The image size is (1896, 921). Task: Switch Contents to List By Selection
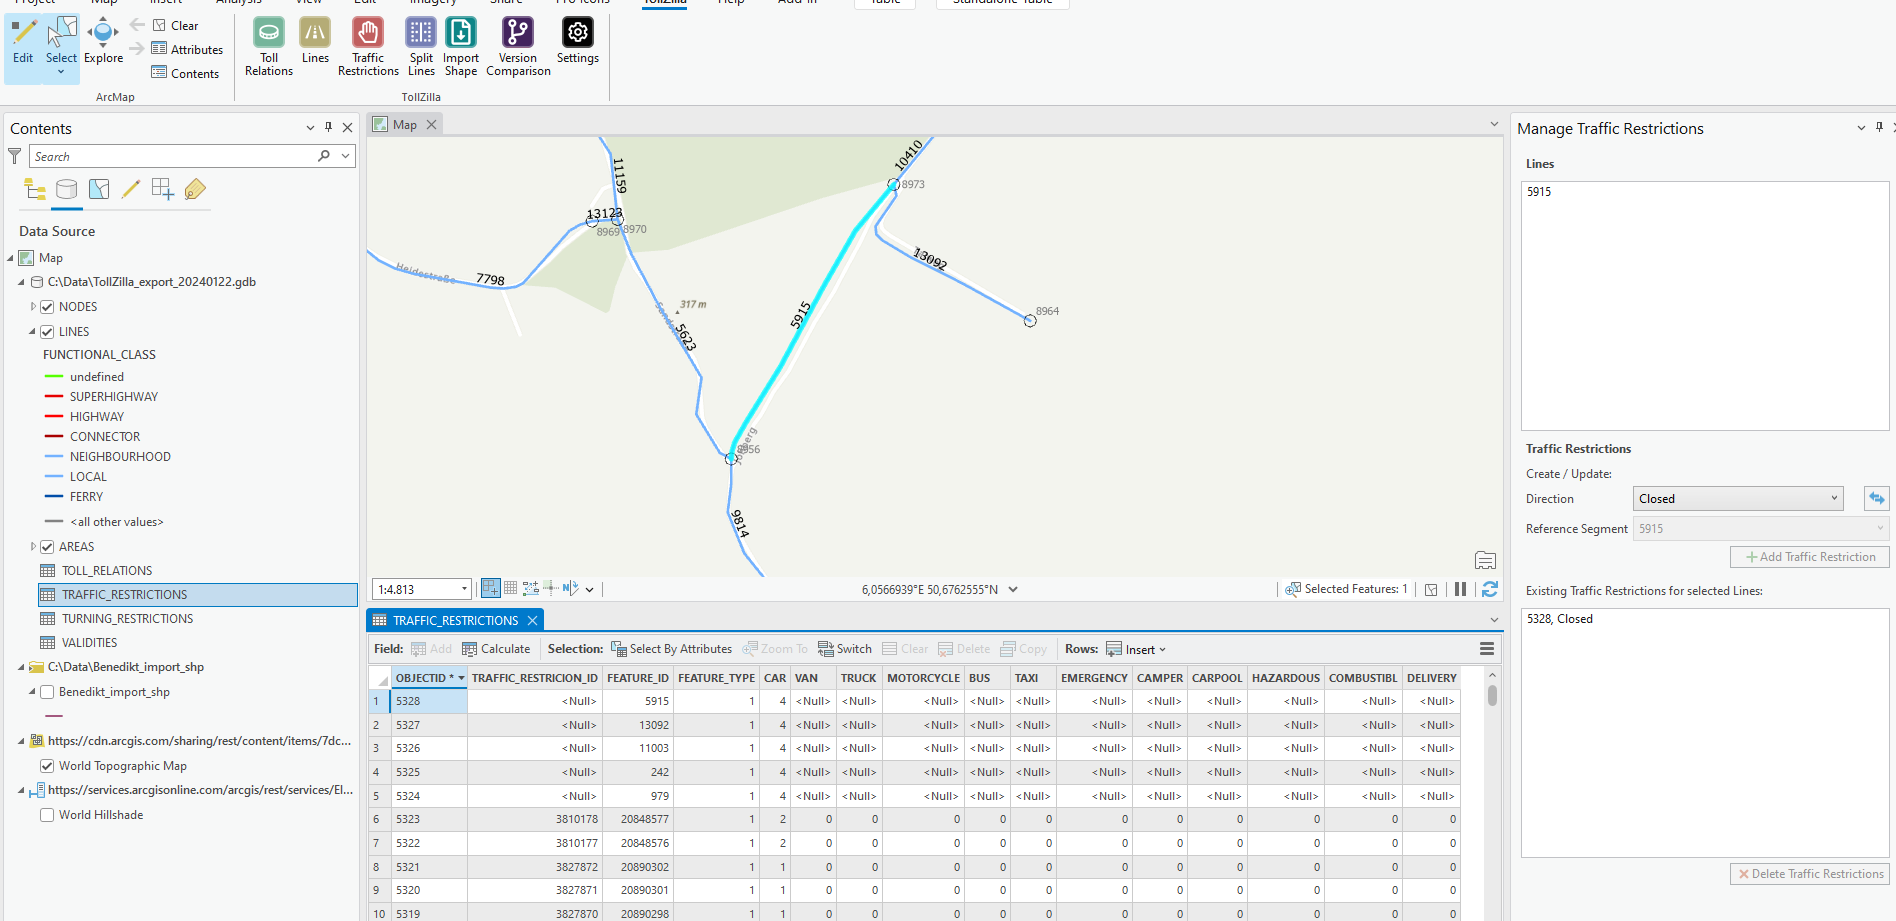point(99,189)
